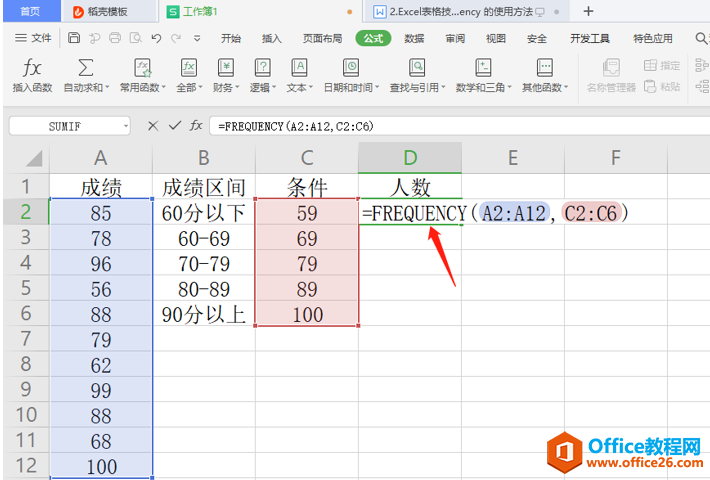Open the 文件 menu
This screenshot has width=710, height=480.
33,38
